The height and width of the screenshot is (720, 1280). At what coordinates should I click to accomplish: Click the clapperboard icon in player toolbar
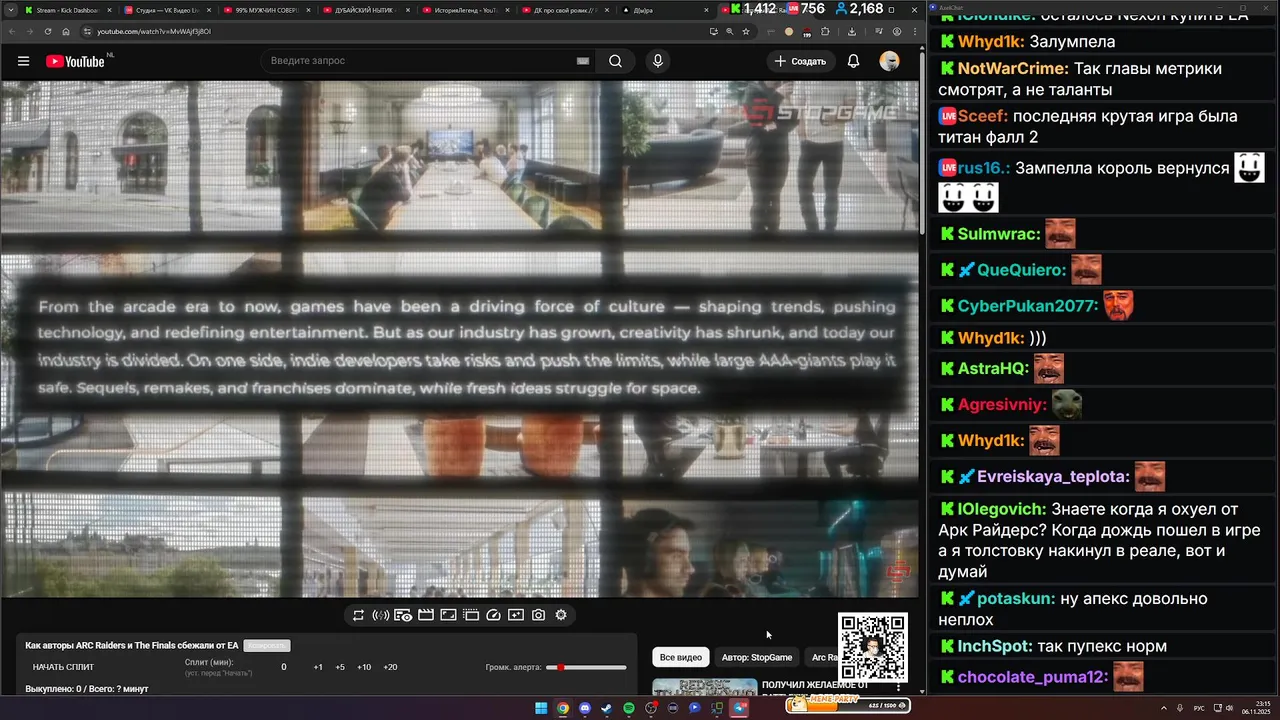click(x=425, y=615)
